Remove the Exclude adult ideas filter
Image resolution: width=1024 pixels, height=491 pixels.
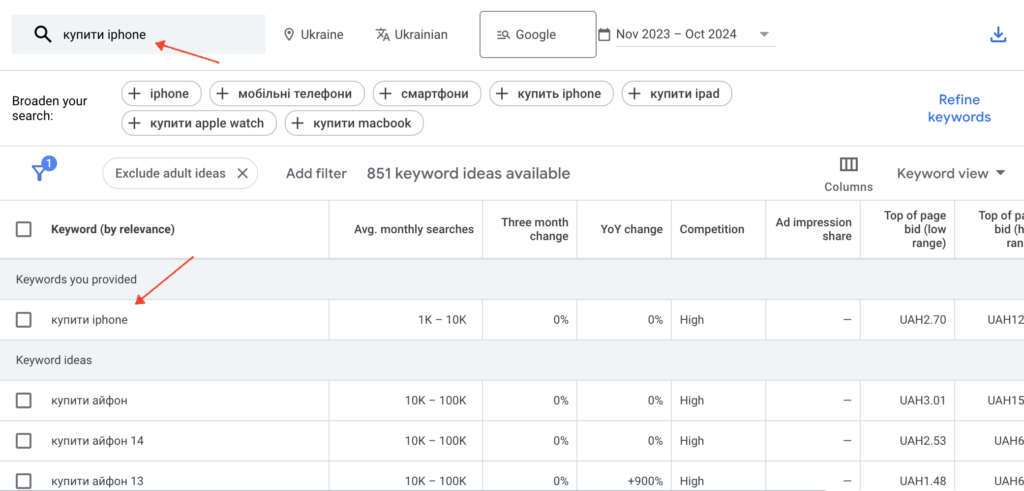(242, 173)
